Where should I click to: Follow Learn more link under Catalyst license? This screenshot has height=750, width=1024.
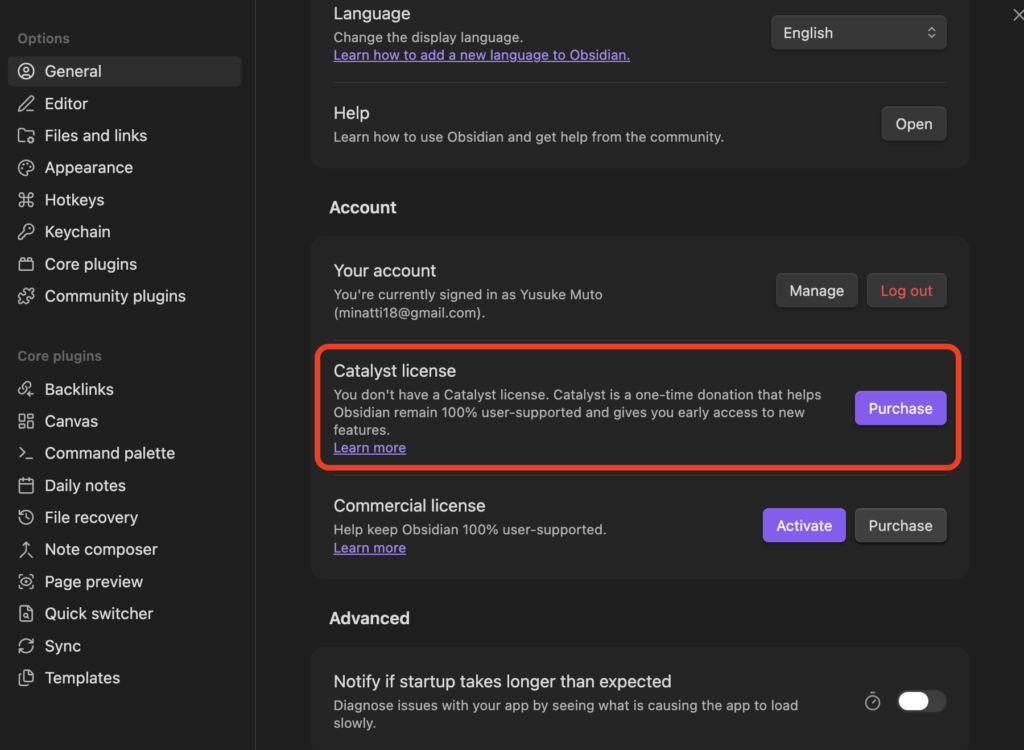369,448
